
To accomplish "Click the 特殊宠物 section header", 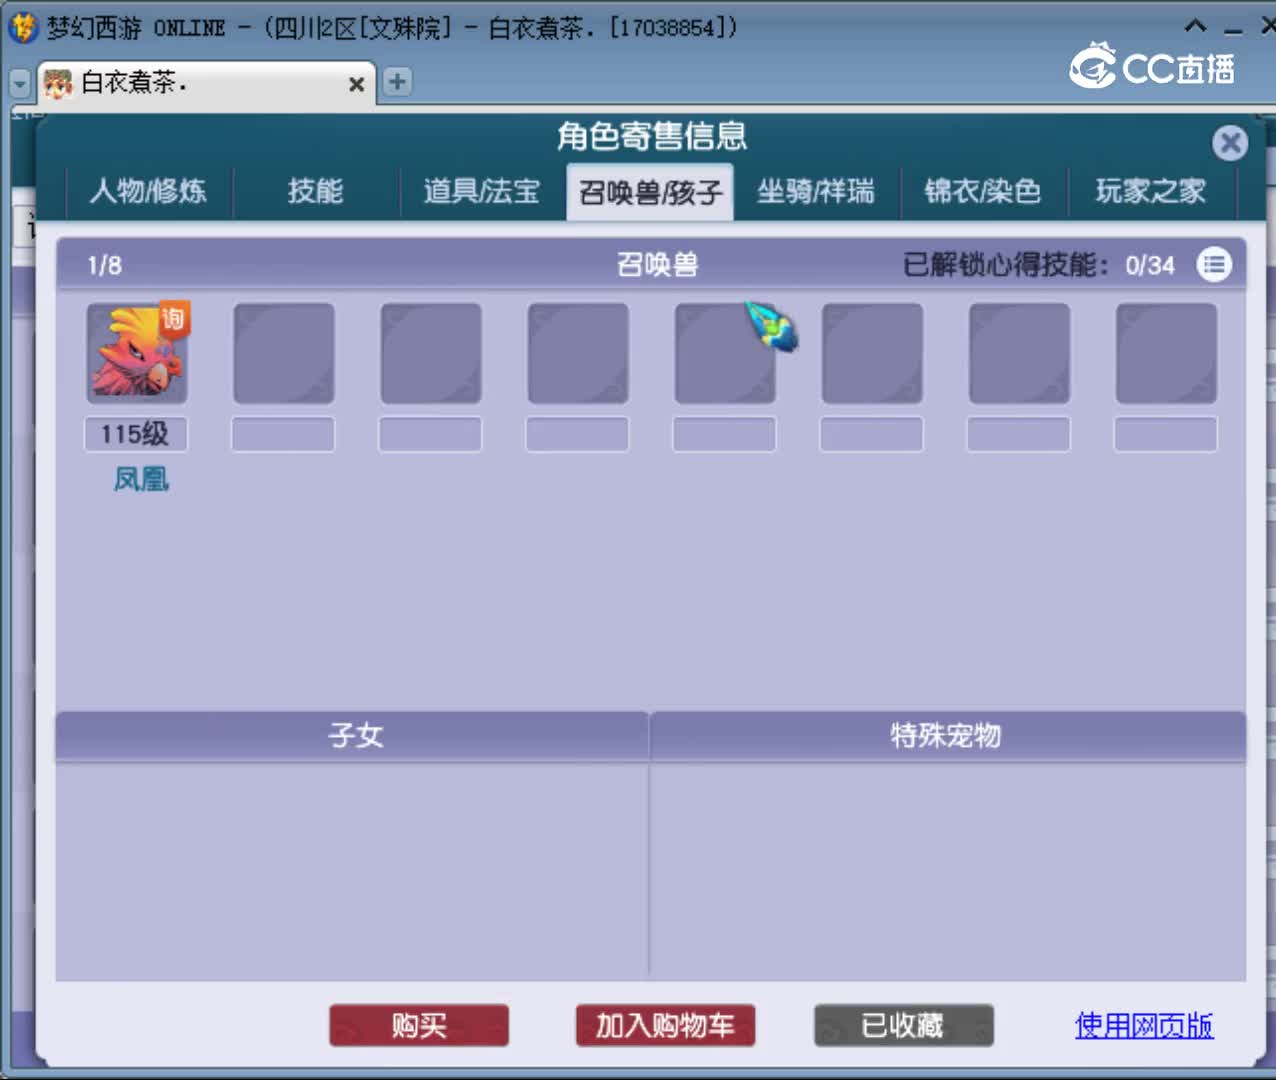I will [x=947, y=736].
